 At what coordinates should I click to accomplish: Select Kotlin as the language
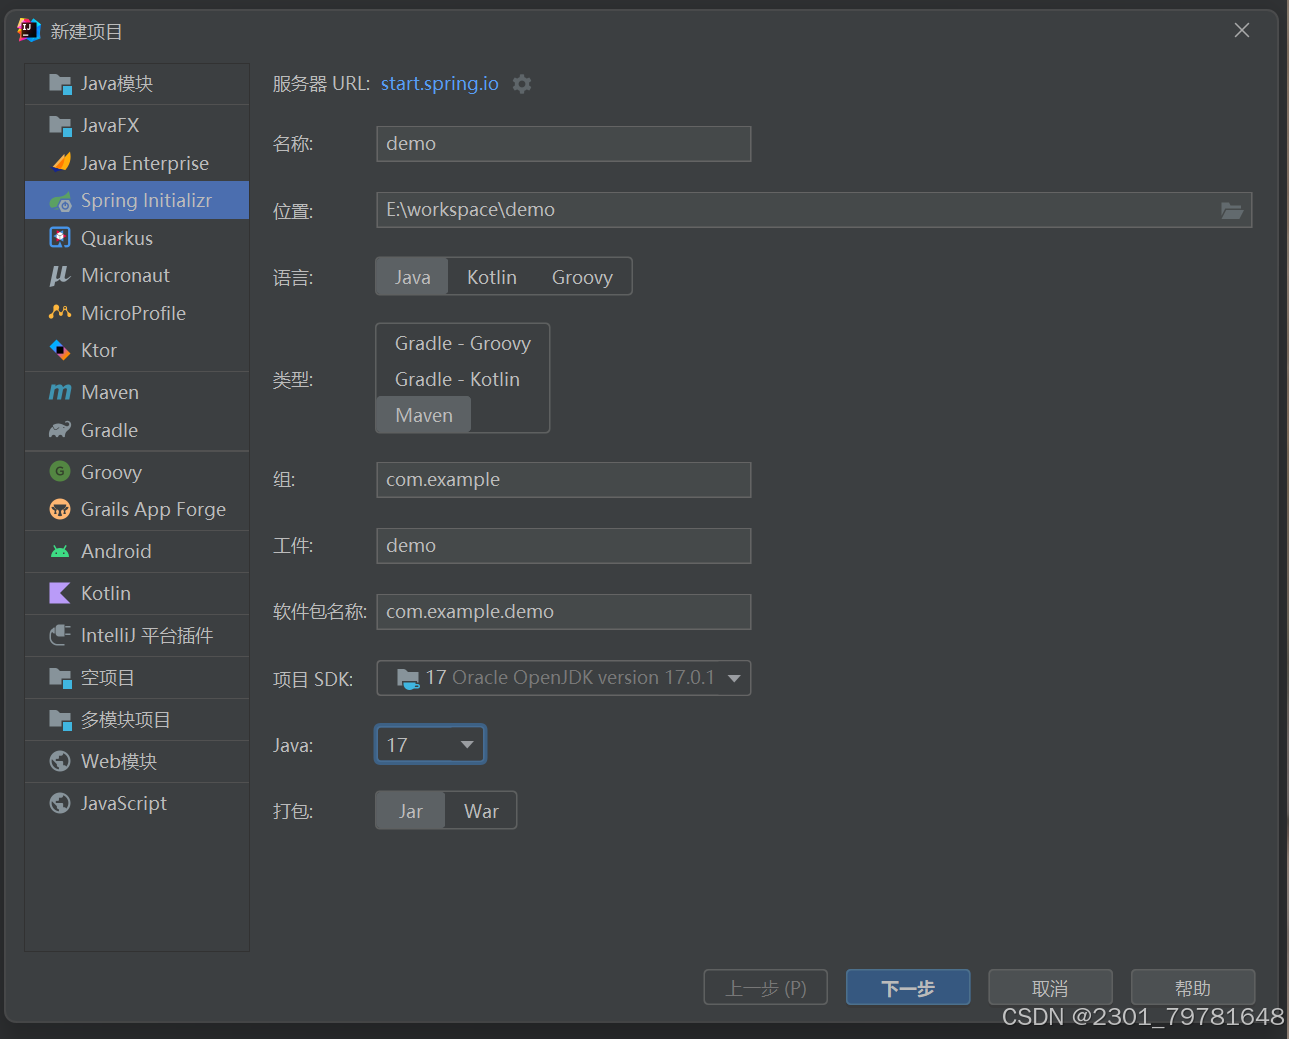pos(492,277)
